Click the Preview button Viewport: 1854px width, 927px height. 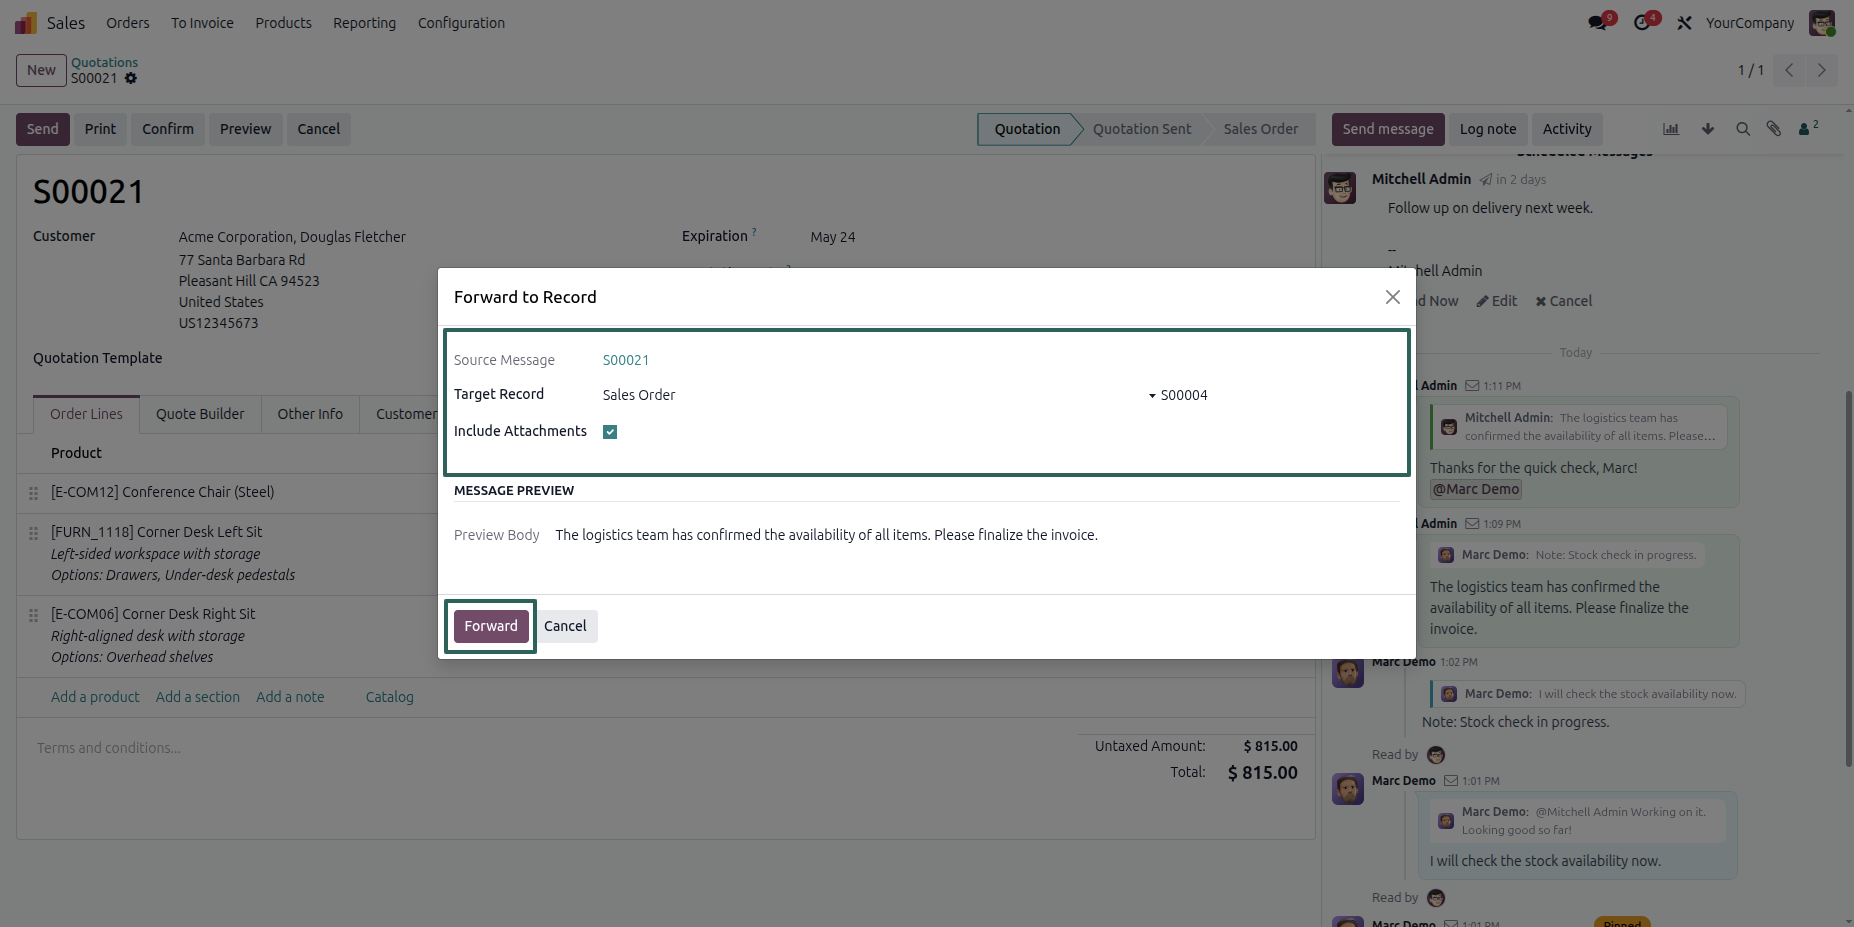[x=245, y=129]
